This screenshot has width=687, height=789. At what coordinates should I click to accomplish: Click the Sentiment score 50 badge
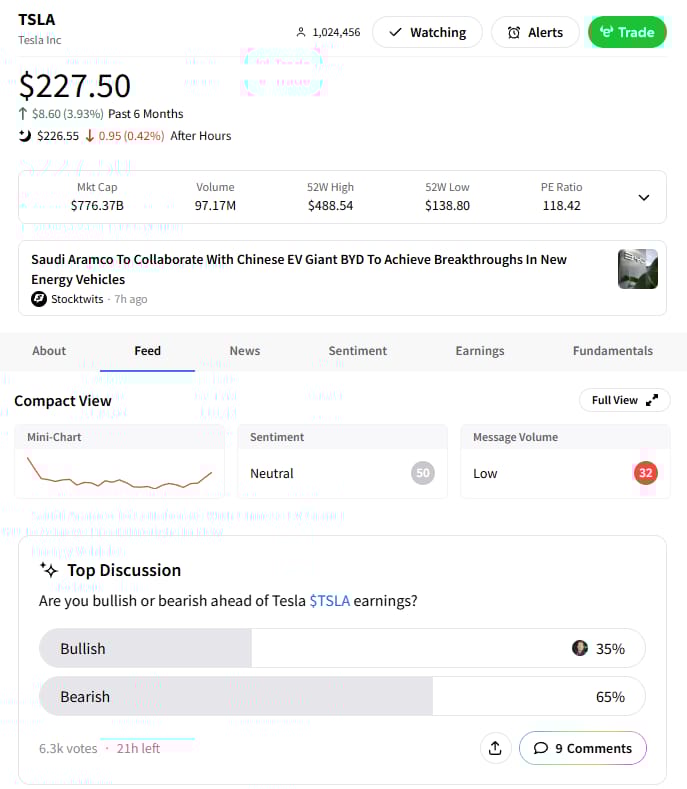click(x=423, y=473)
